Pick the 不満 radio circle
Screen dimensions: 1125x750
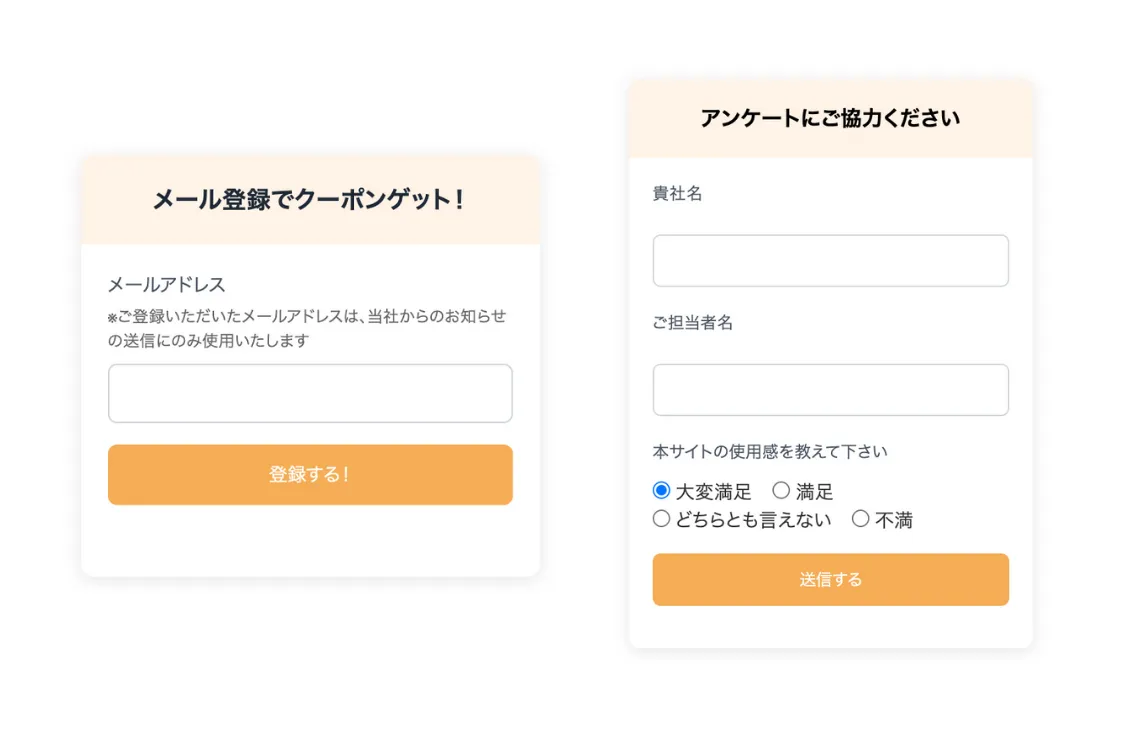pyautogui.click(x=860, y=518)
